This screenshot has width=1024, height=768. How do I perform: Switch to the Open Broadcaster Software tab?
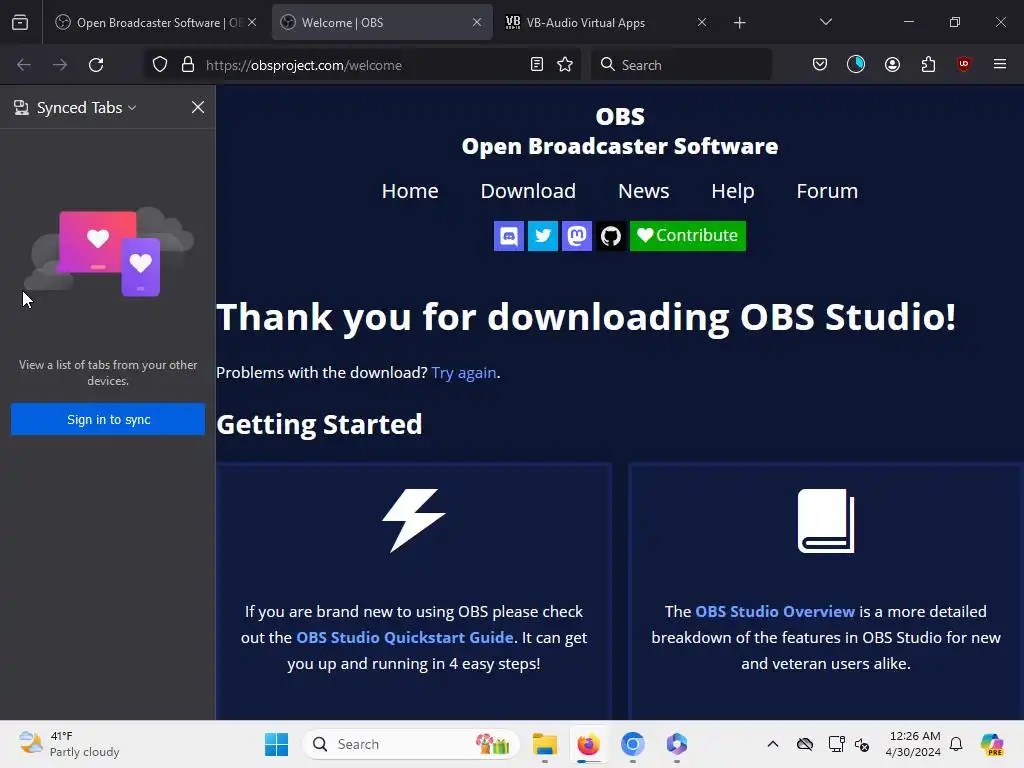(x=155, y=22)
